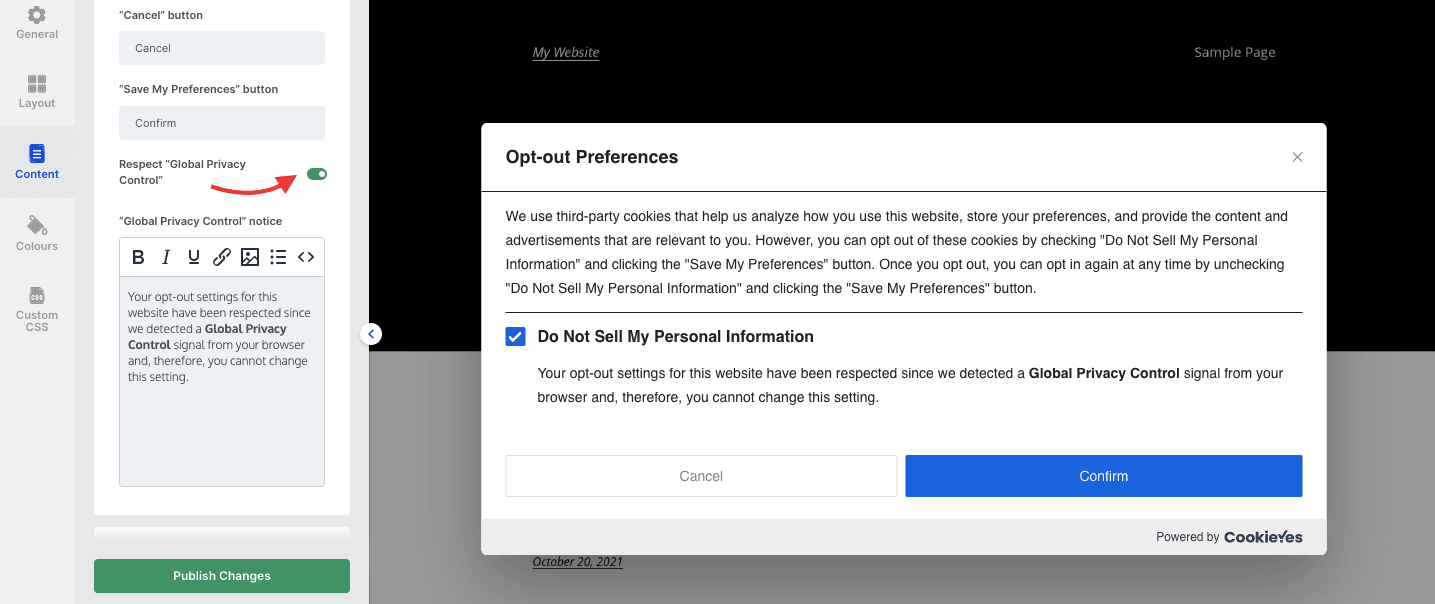Image resolution: width=1435 pixels, height=604 pixels.
Task: Insert an image in notice editor
Action: click(250, 257)
